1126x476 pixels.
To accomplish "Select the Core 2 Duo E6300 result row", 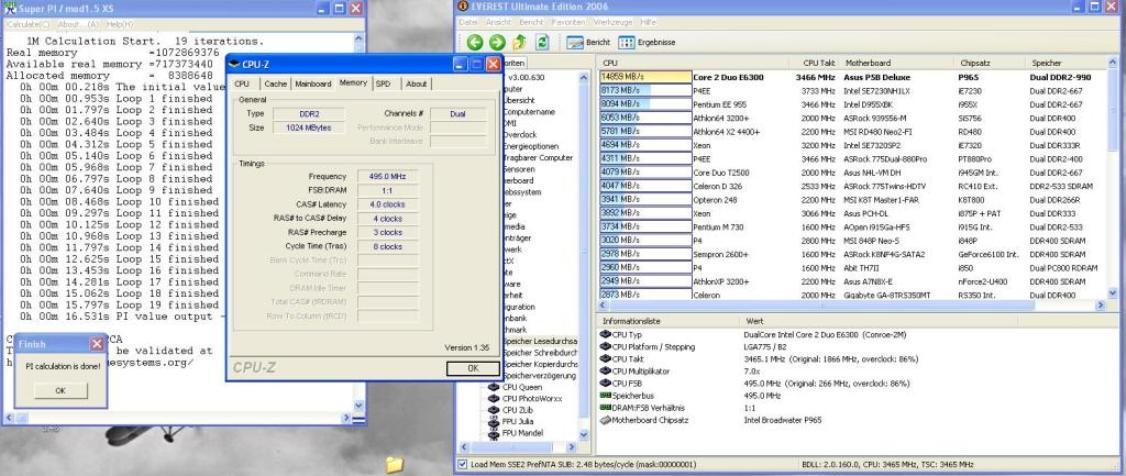I will tap(853, 77).
